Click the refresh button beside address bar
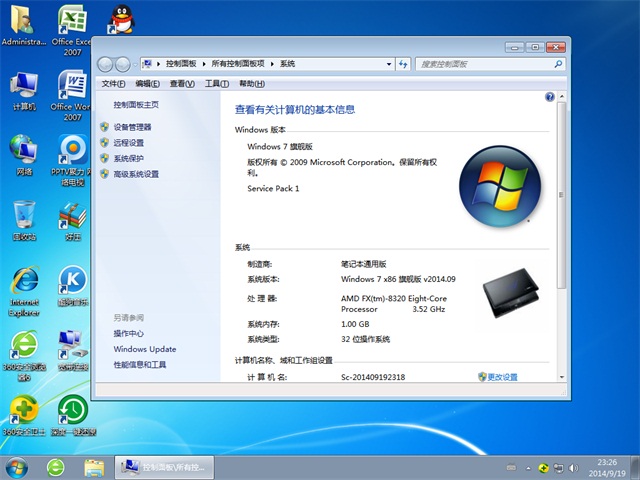This screenshot has height=480, width=640. [x=403, y=64]
